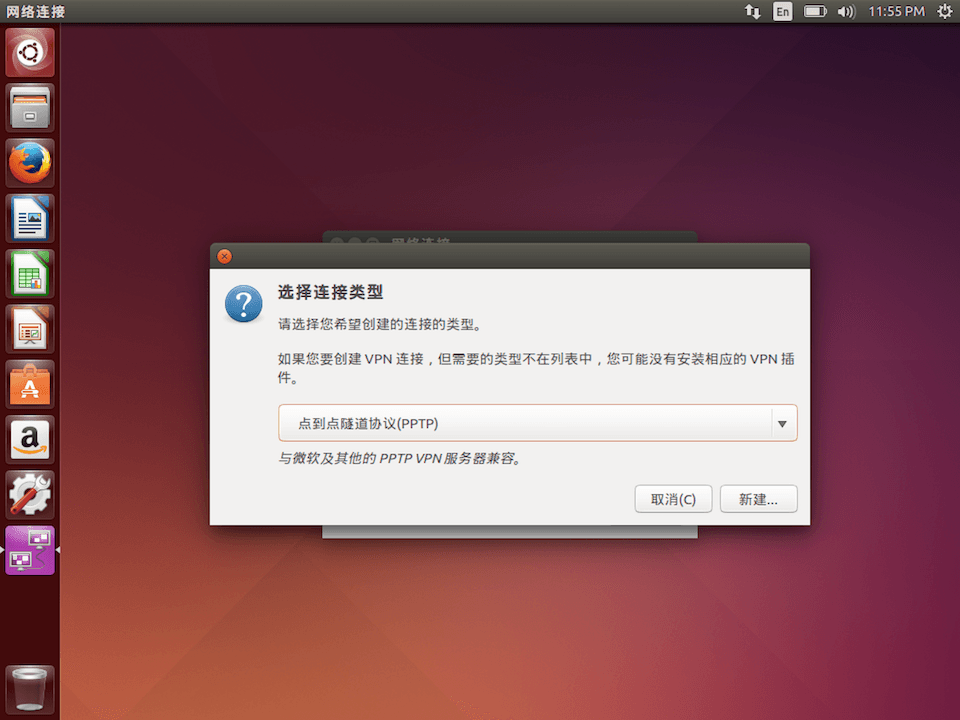Launch Firefox from the launcher
This screenshot has height=720, width=960.
tap(29, 162)
